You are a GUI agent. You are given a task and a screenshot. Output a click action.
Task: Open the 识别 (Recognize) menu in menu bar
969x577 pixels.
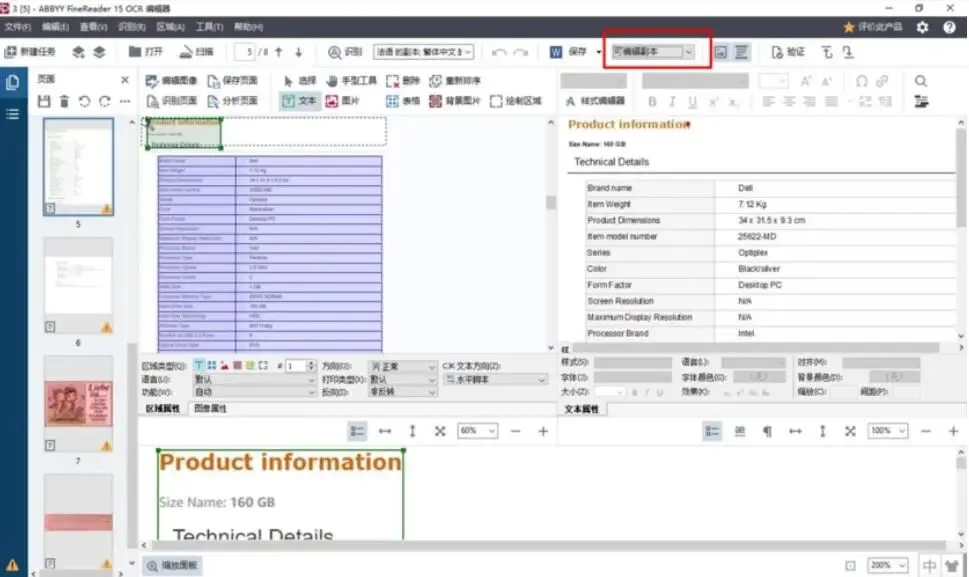click(x=132, y=27)
